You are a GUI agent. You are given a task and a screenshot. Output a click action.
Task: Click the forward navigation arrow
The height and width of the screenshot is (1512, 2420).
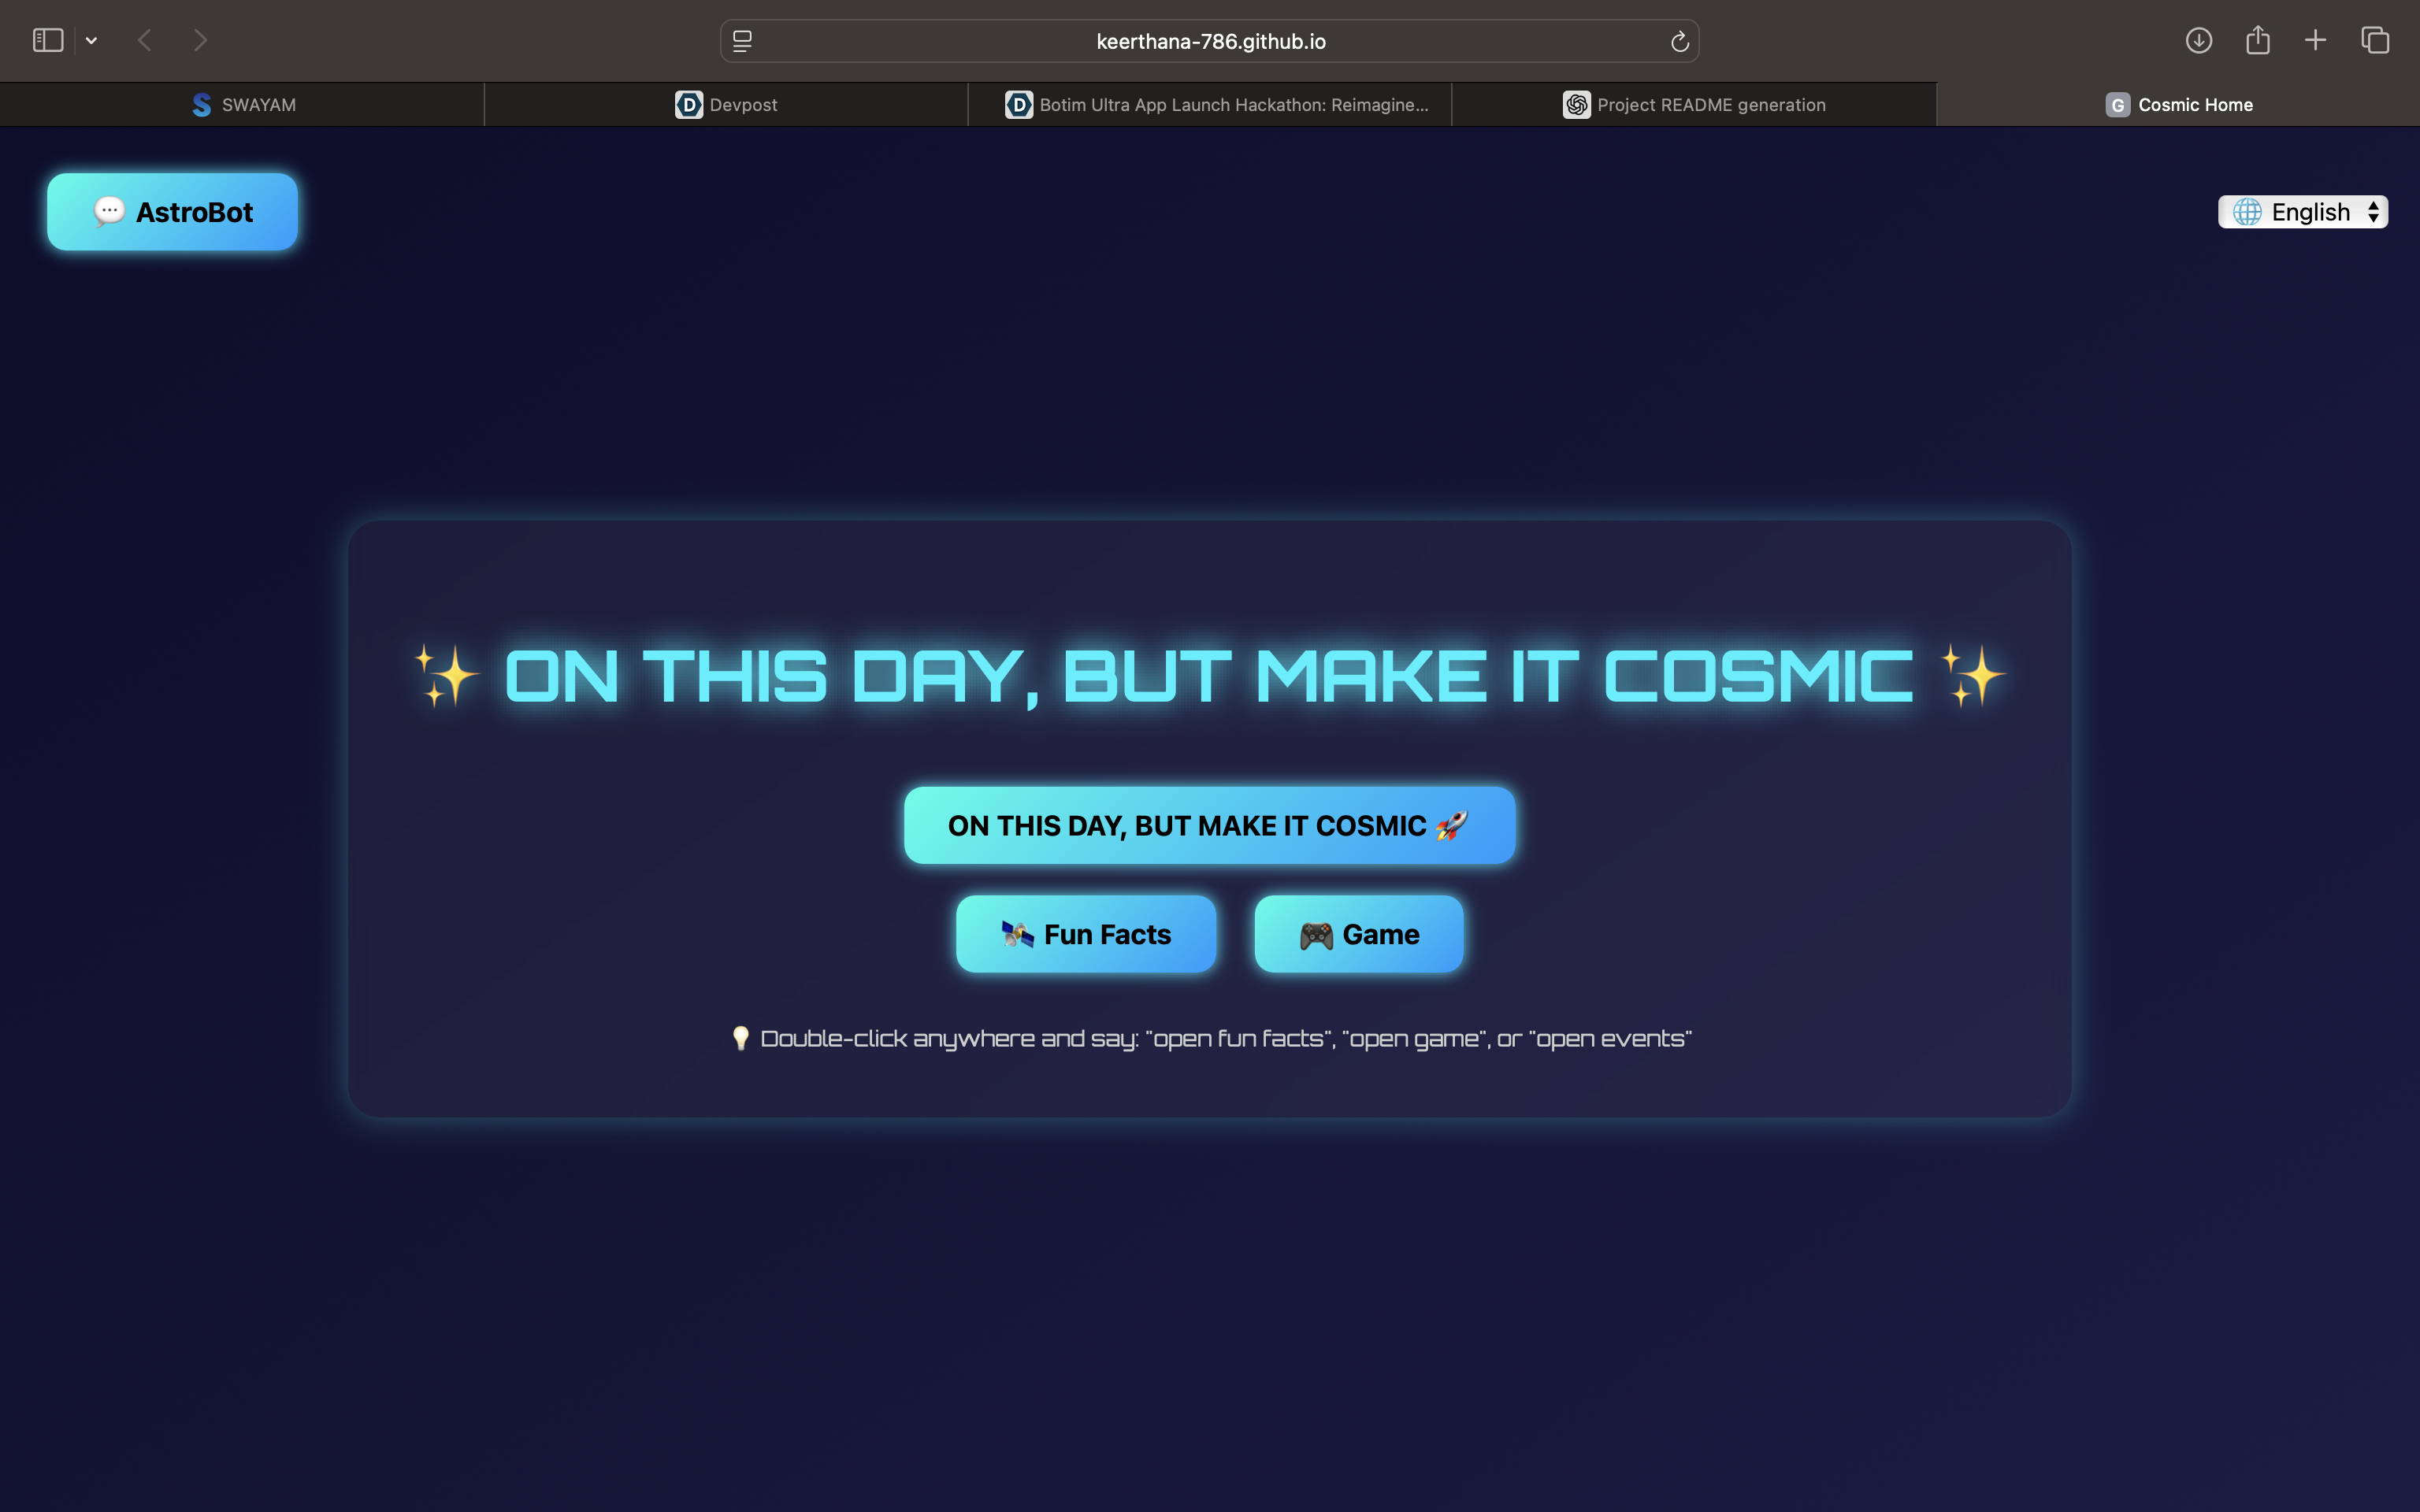(200, 40)
